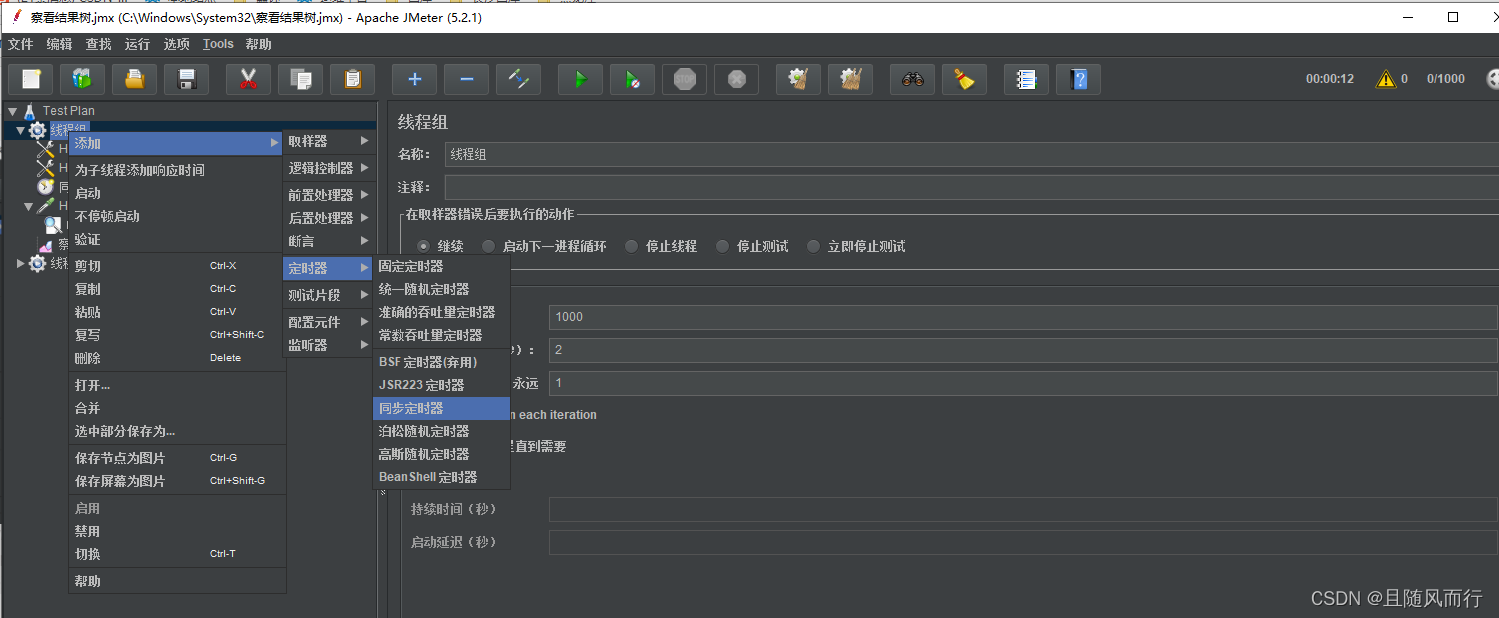Click the Cut scissors toolbar icon
The height and width of the screenshot is (618, 1499).
pos(249,79)
